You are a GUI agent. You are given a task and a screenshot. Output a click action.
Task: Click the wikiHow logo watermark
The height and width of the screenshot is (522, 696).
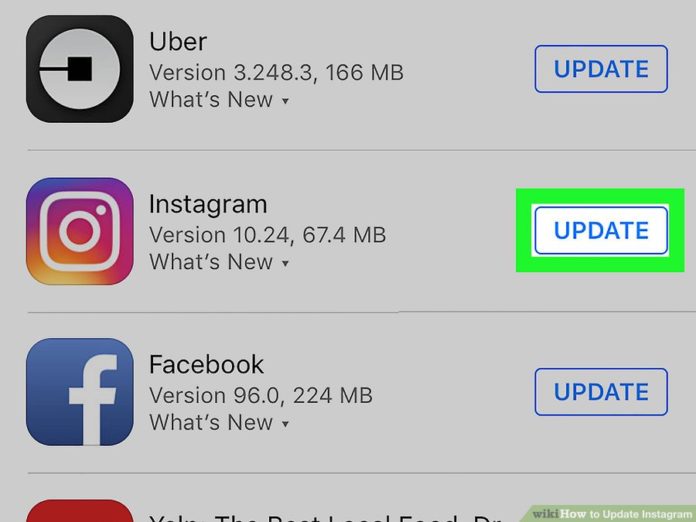pyautogui.click(x=545, y=514)
